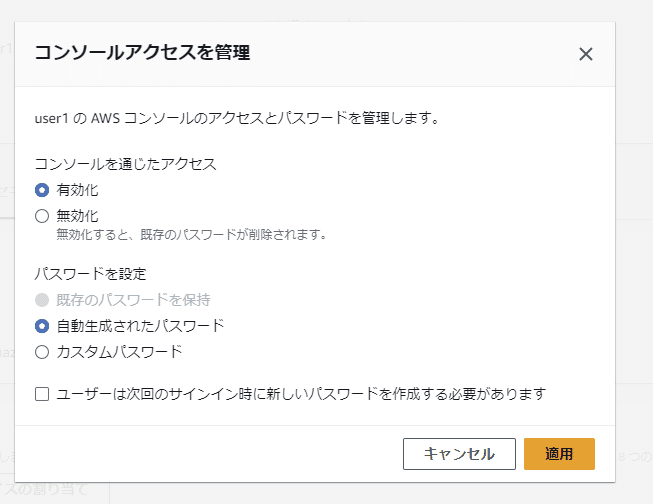Viewport: 653px width, 504px height.
Task: Click the 自動生成されたパスワード label text
Action: [x=140, y=326]
